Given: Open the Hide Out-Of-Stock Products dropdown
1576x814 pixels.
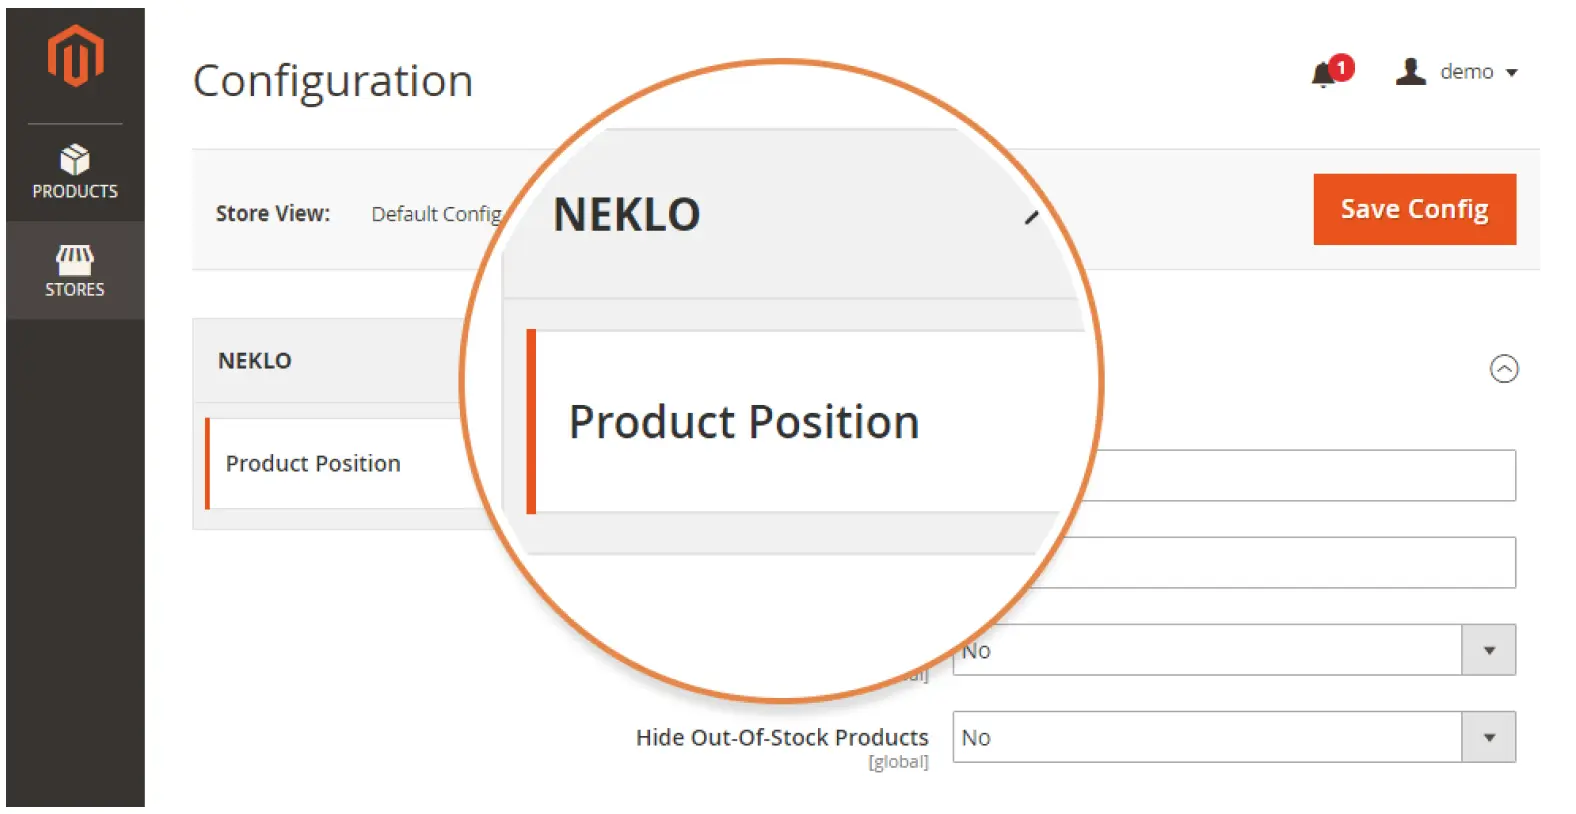Looking at the screenshot, I should coord(1233,737).
